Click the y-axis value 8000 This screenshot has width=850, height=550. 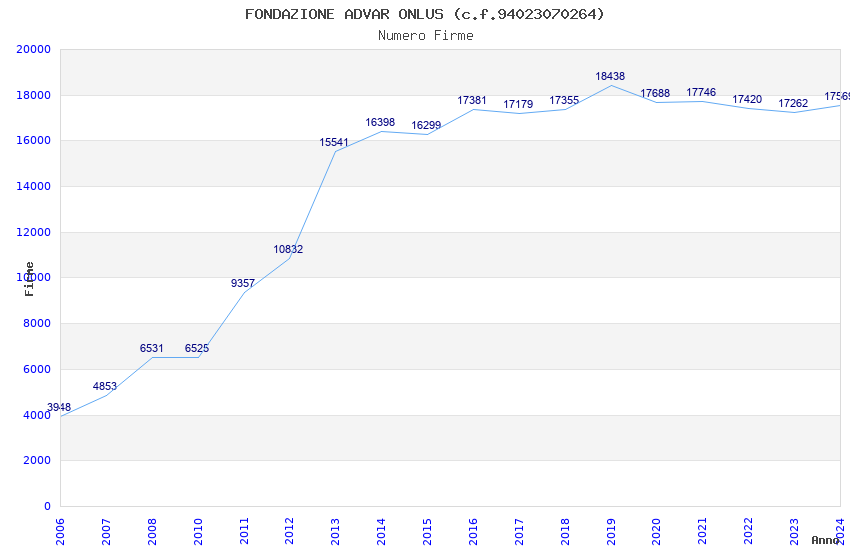(37, 323)
